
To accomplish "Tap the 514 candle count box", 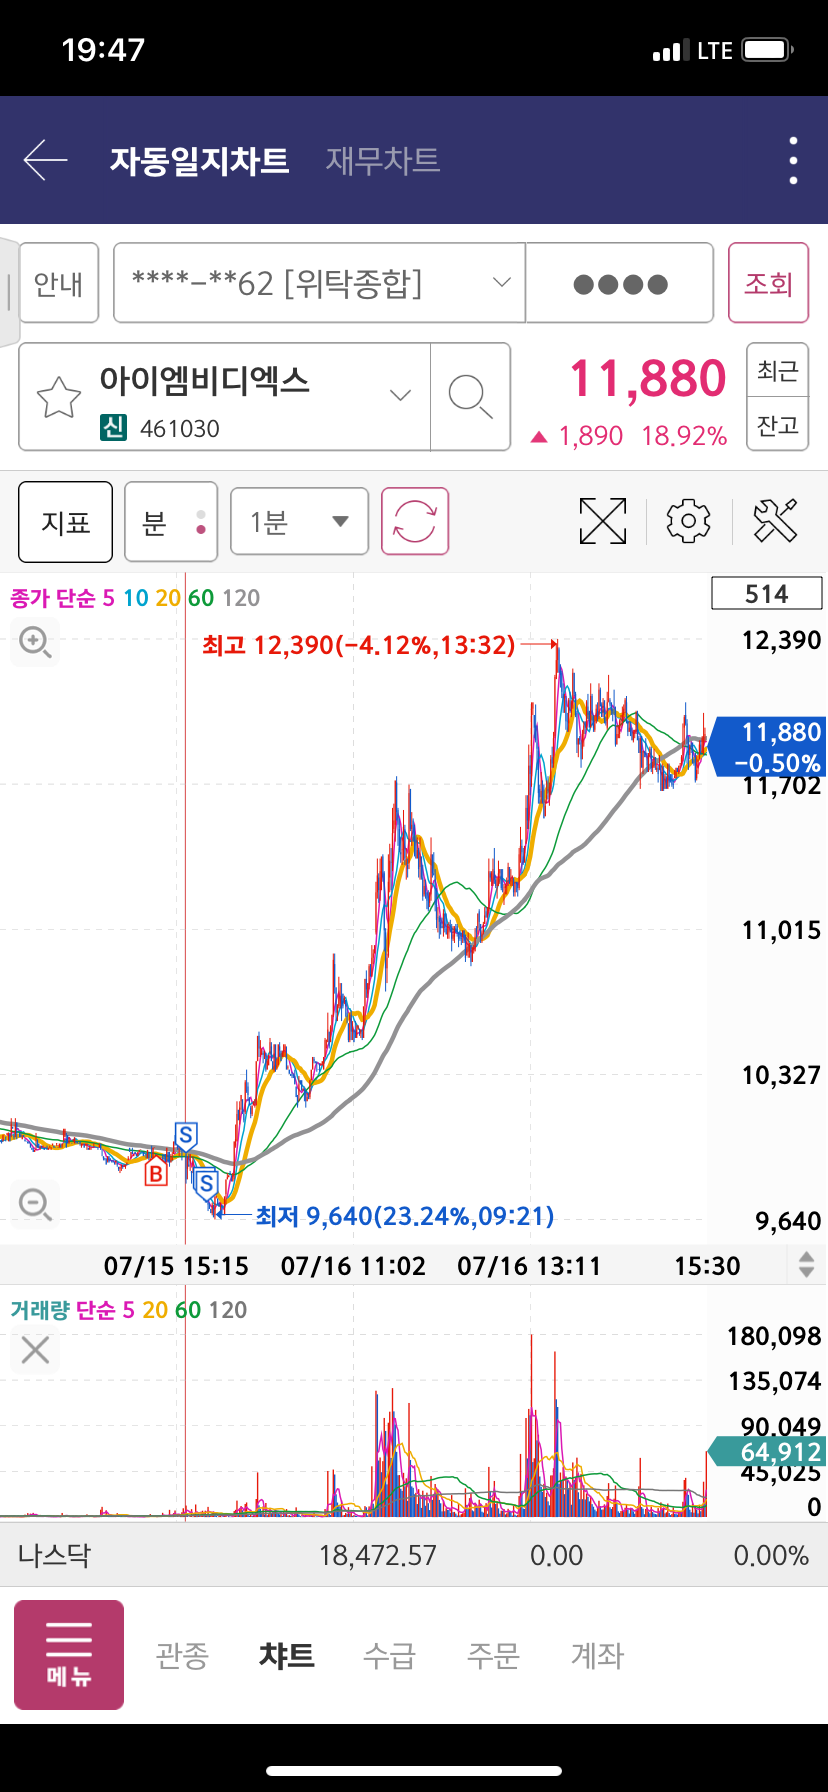I will [x=766, y=593].
